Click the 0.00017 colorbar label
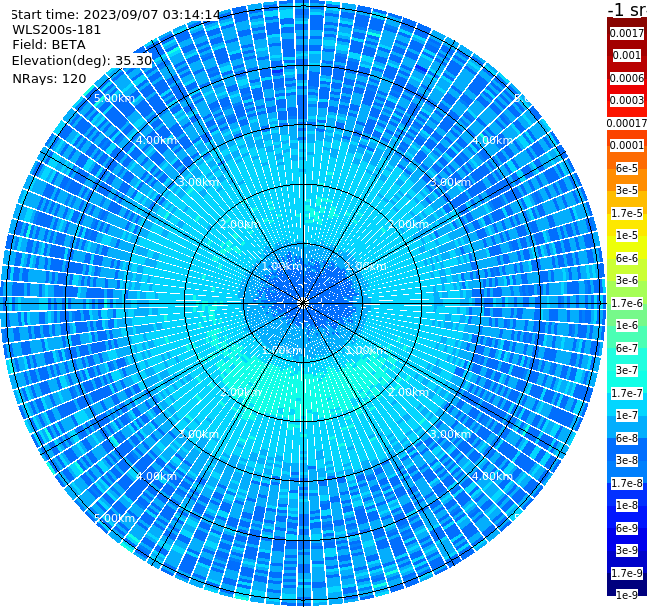647x607 pixels. pos(627,123)
